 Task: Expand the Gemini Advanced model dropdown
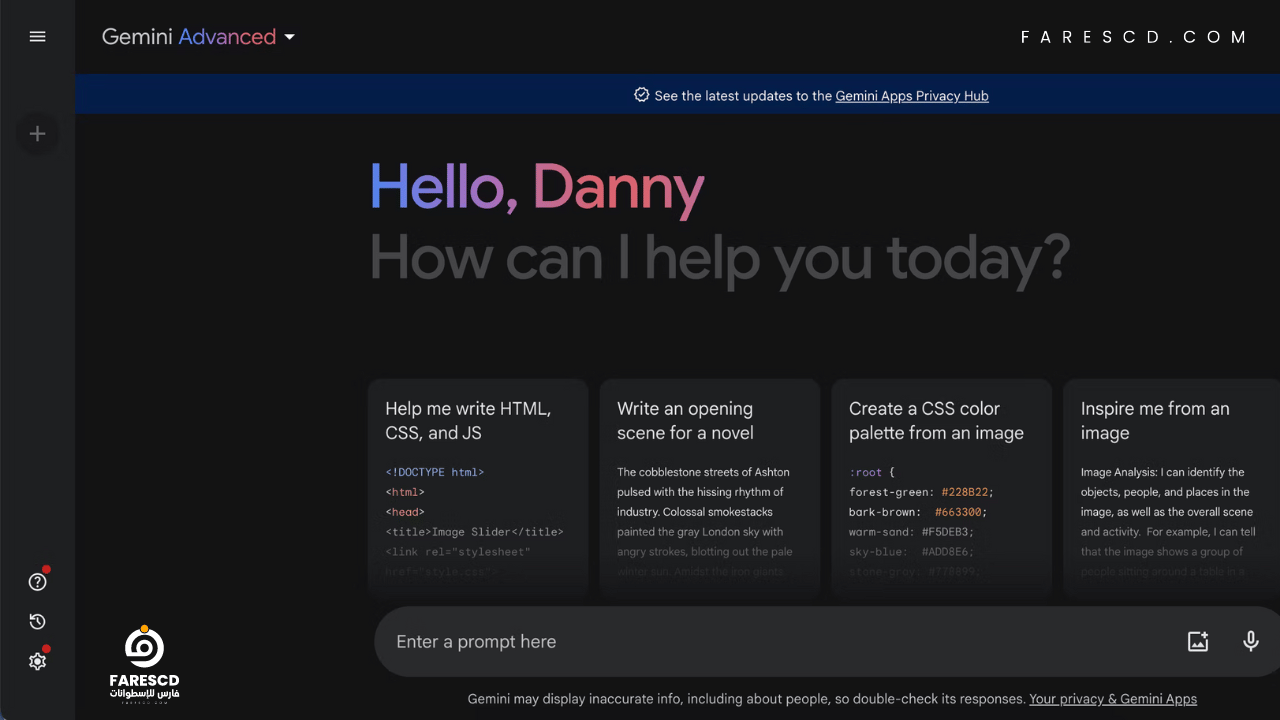[199, 37]
